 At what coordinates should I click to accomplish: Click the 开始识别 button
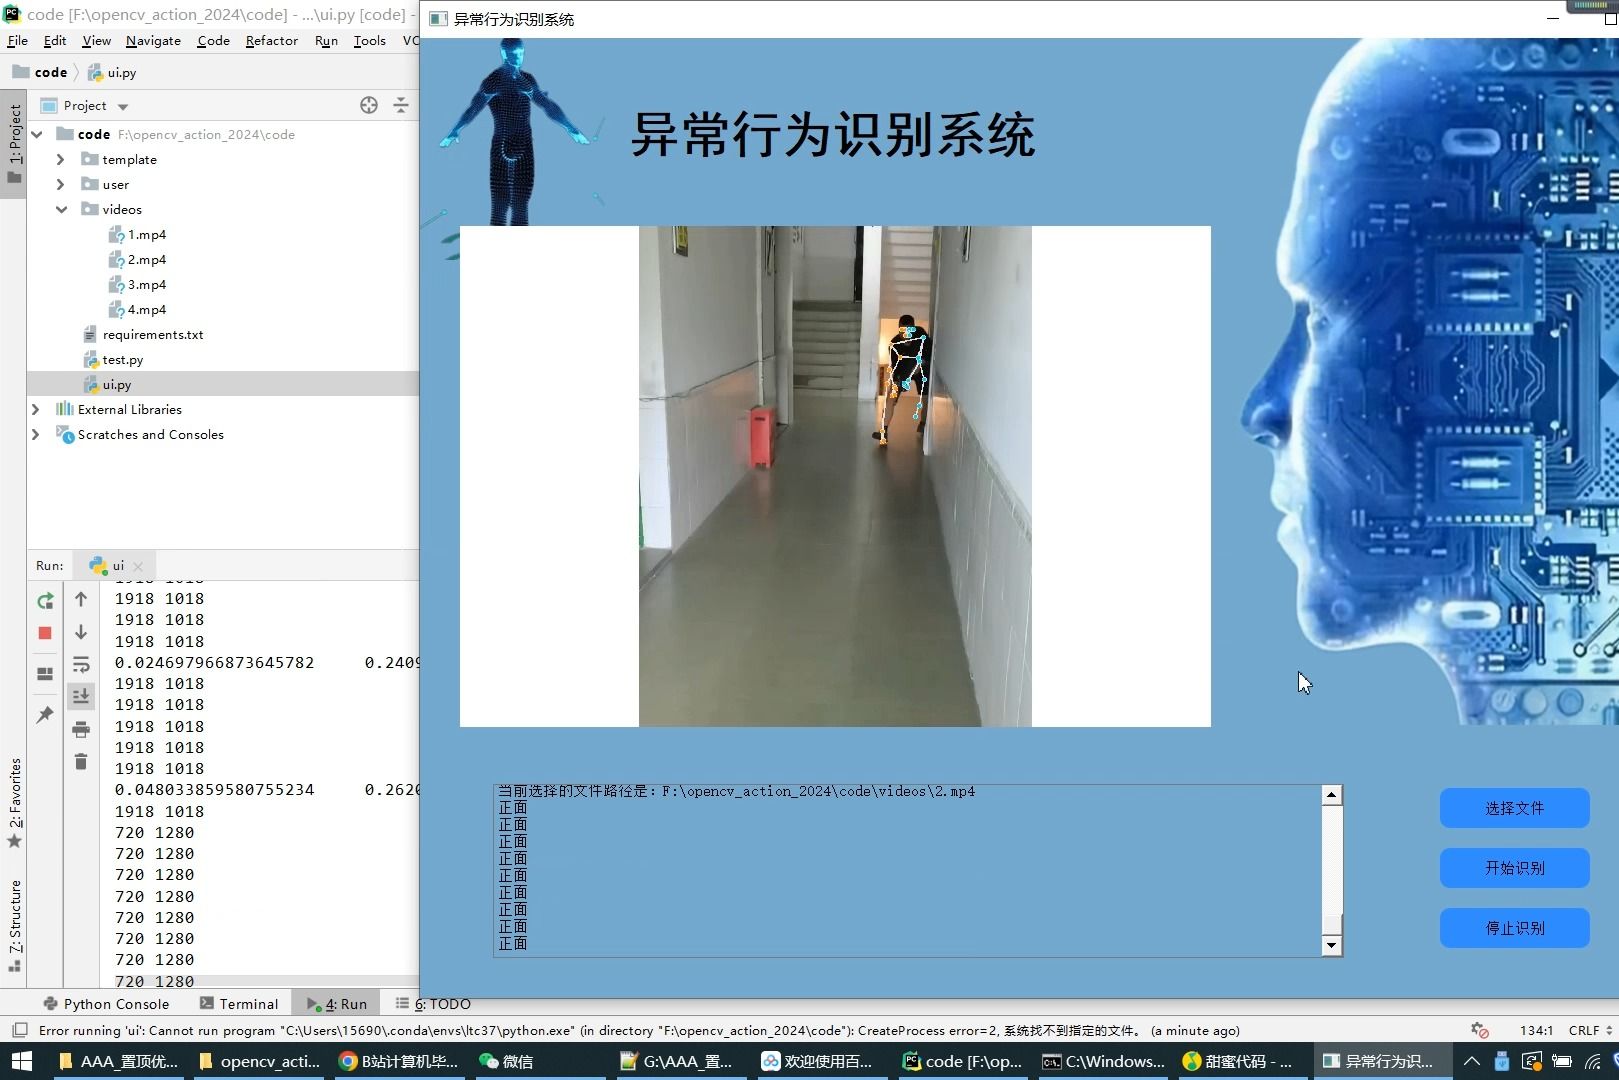pos(1514,868)
